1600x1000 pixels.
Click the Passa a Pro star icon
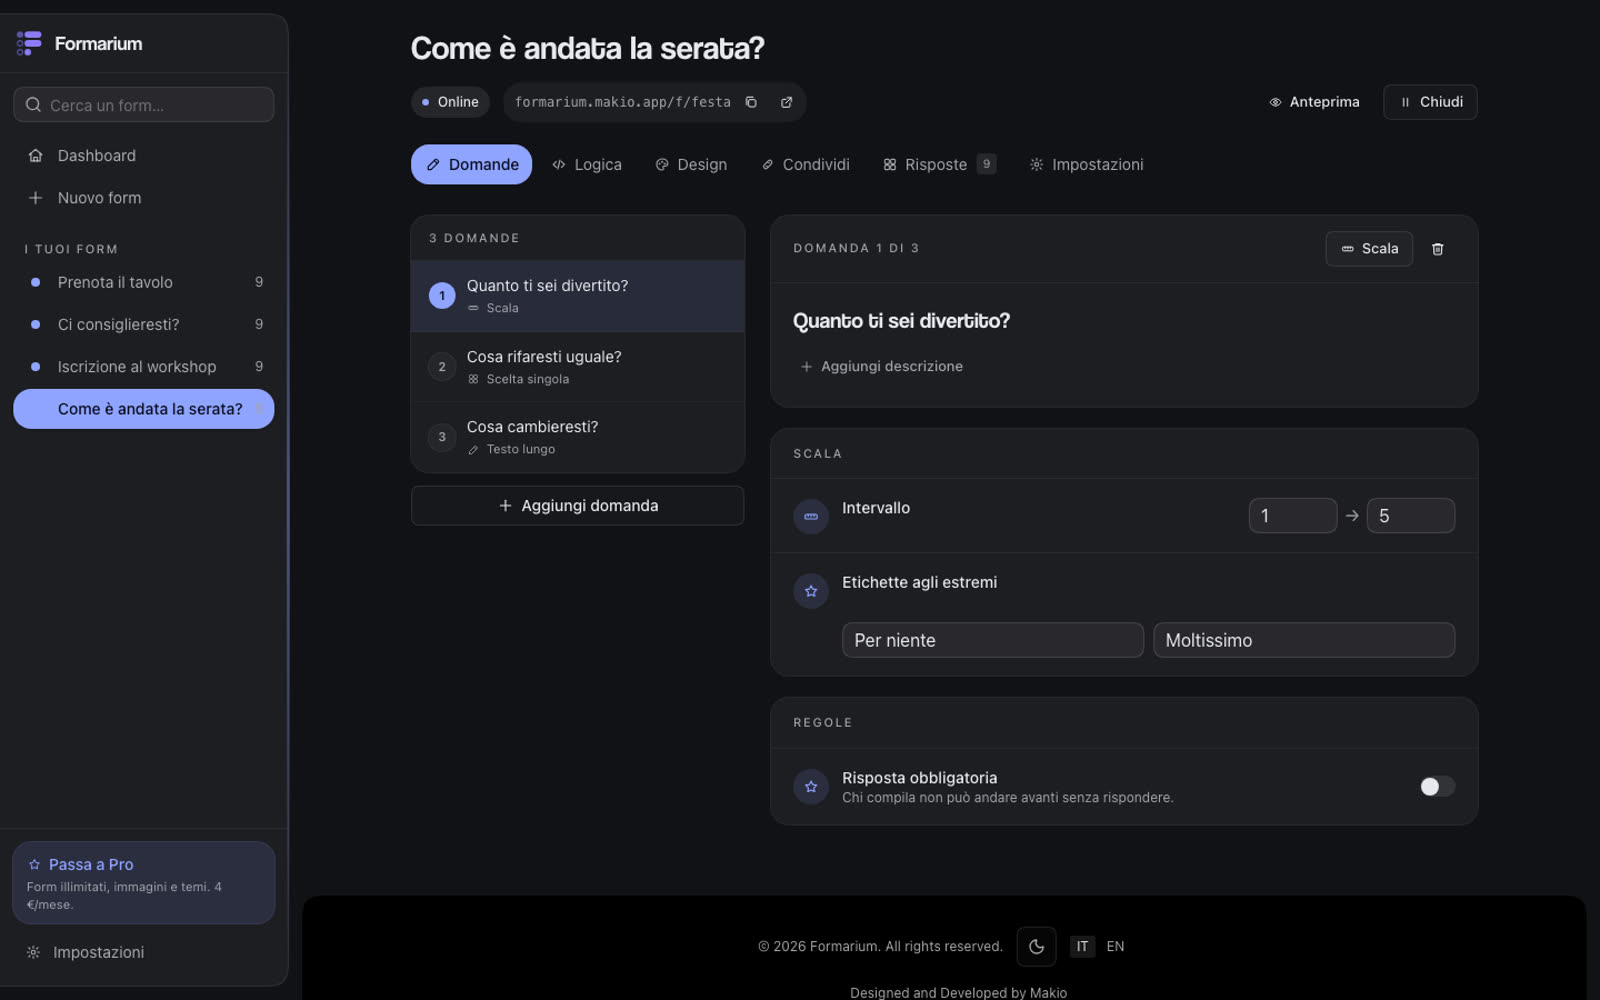click(35, 864)
